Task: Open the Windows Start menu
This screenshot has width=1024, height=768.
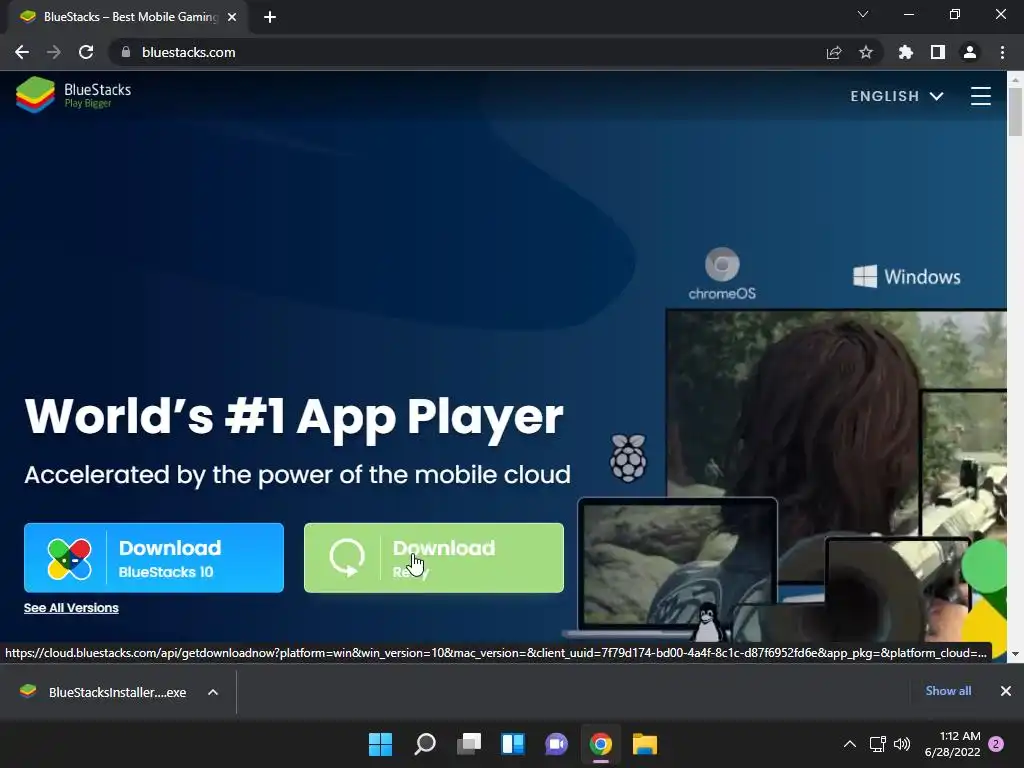Action: 381,744
